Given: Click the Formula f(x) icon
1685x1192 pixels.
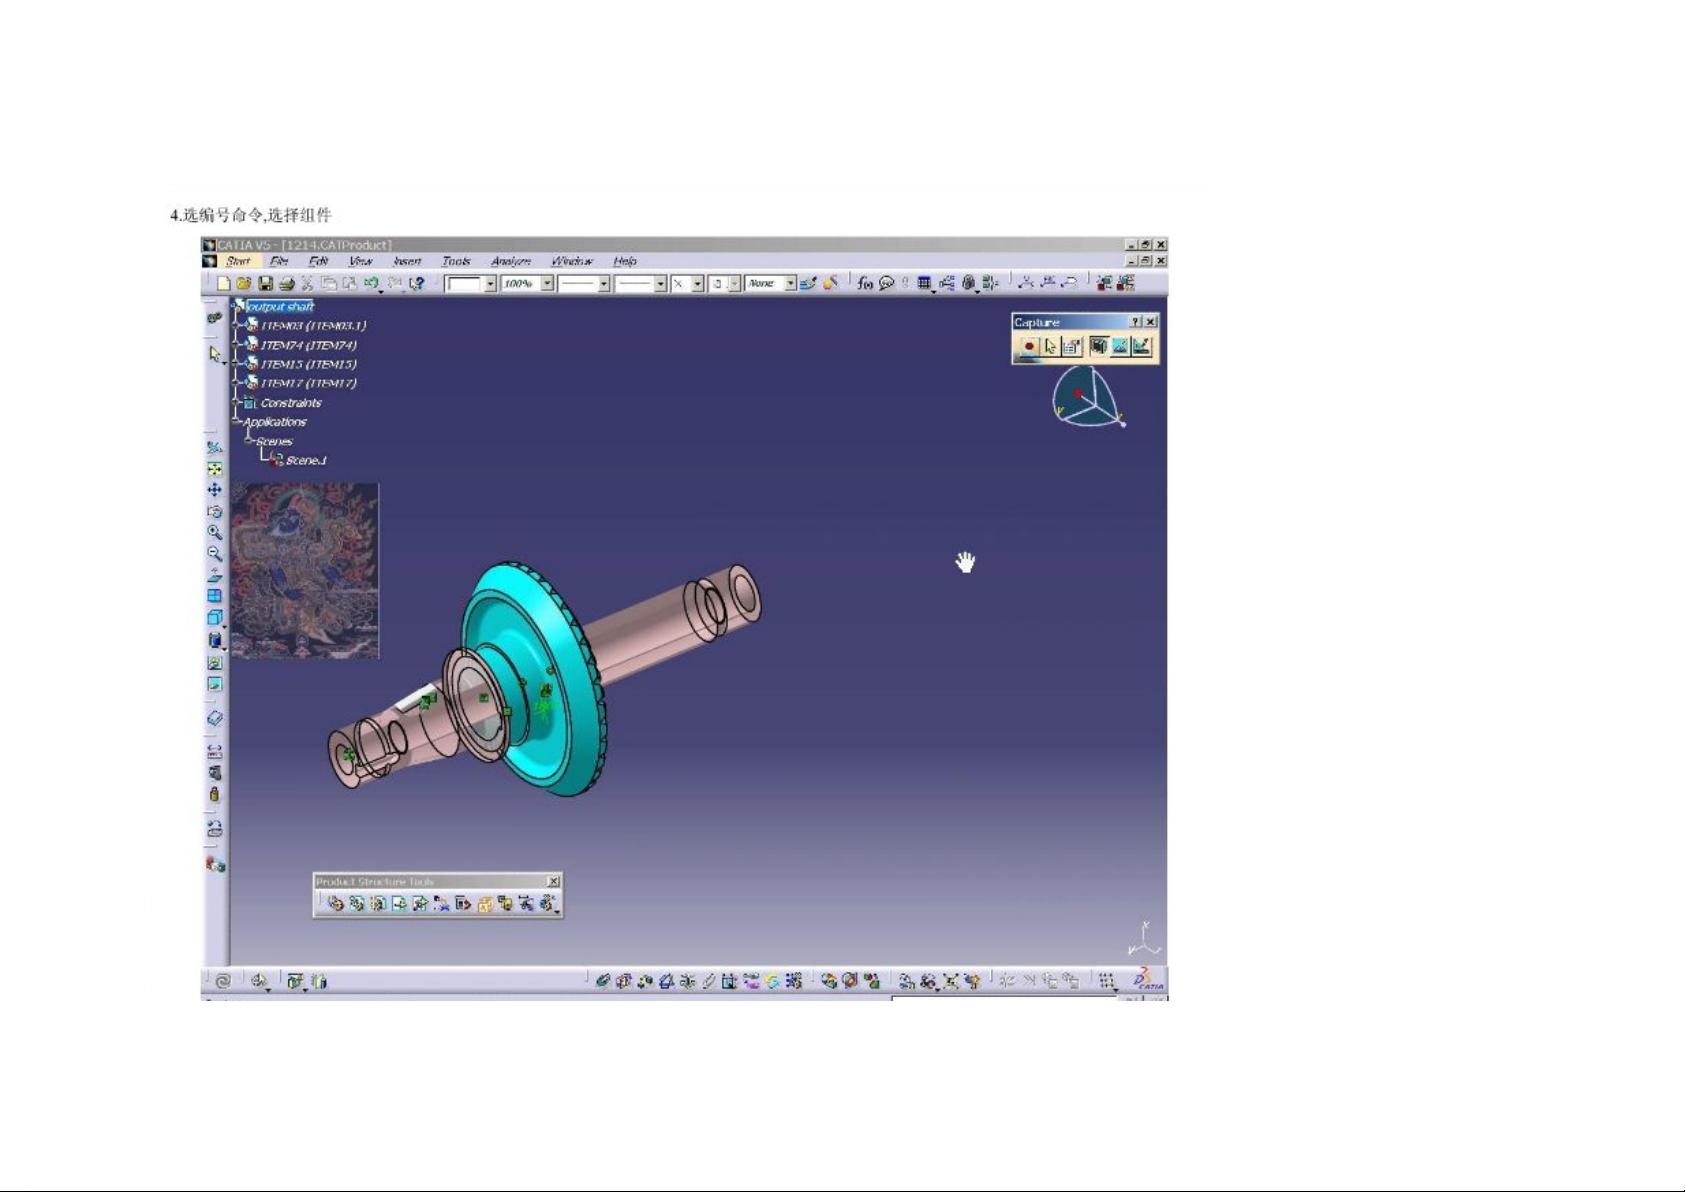Looking at the screenshot, I should (x=865, y=284).
